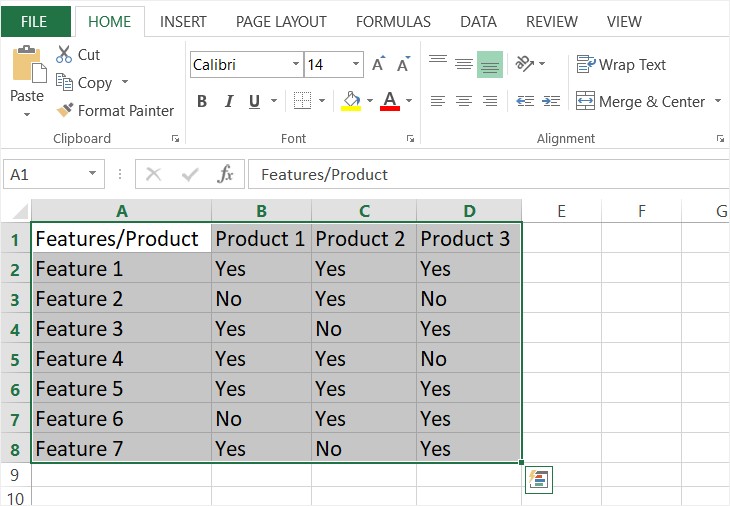Confirm entry with checkmark icon
Screen dimensions: 730x506
click(x=190, y=175)
